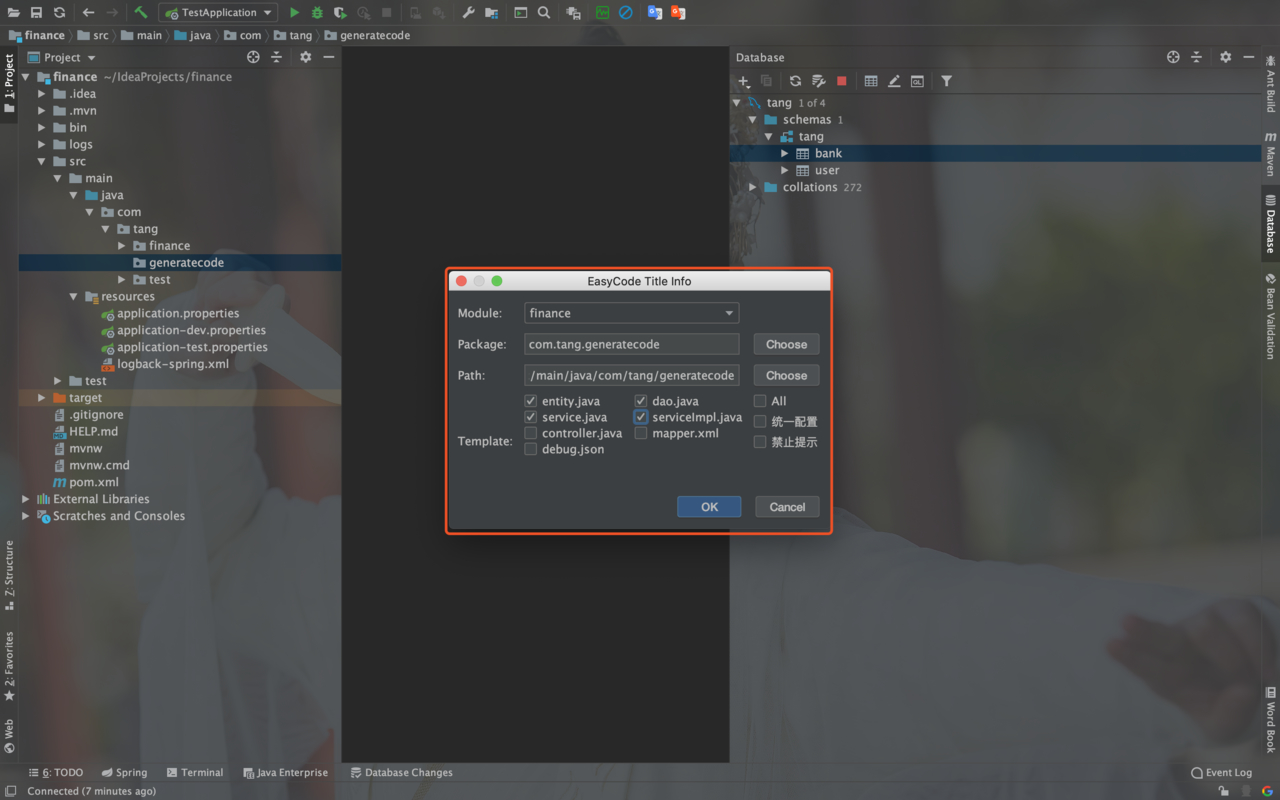Expand the collations node in Database tree
1280x800 pixels.
click(753, 187)
